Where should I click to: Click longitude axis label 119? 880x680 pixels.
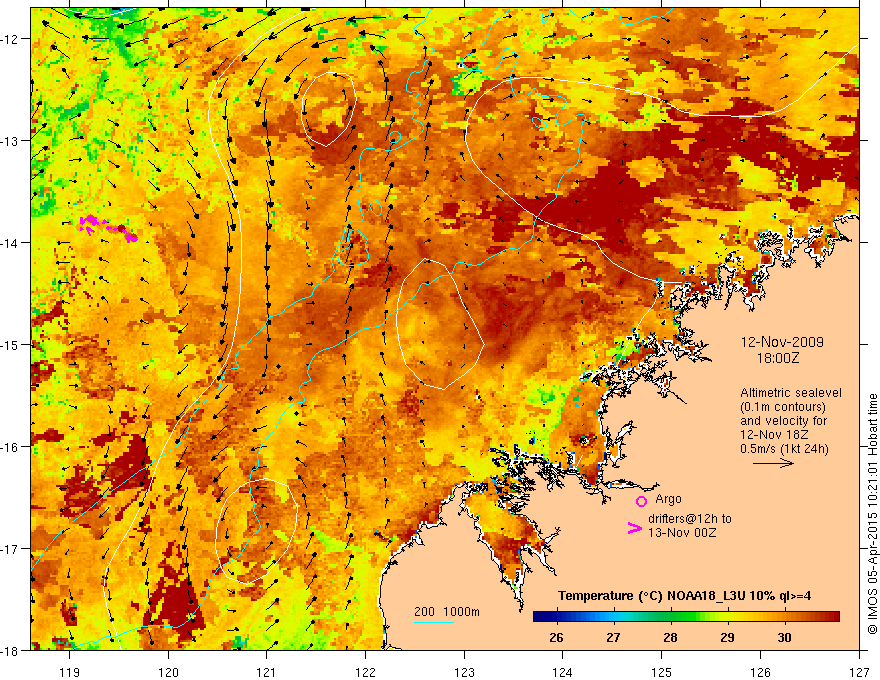tap(70, 672)
